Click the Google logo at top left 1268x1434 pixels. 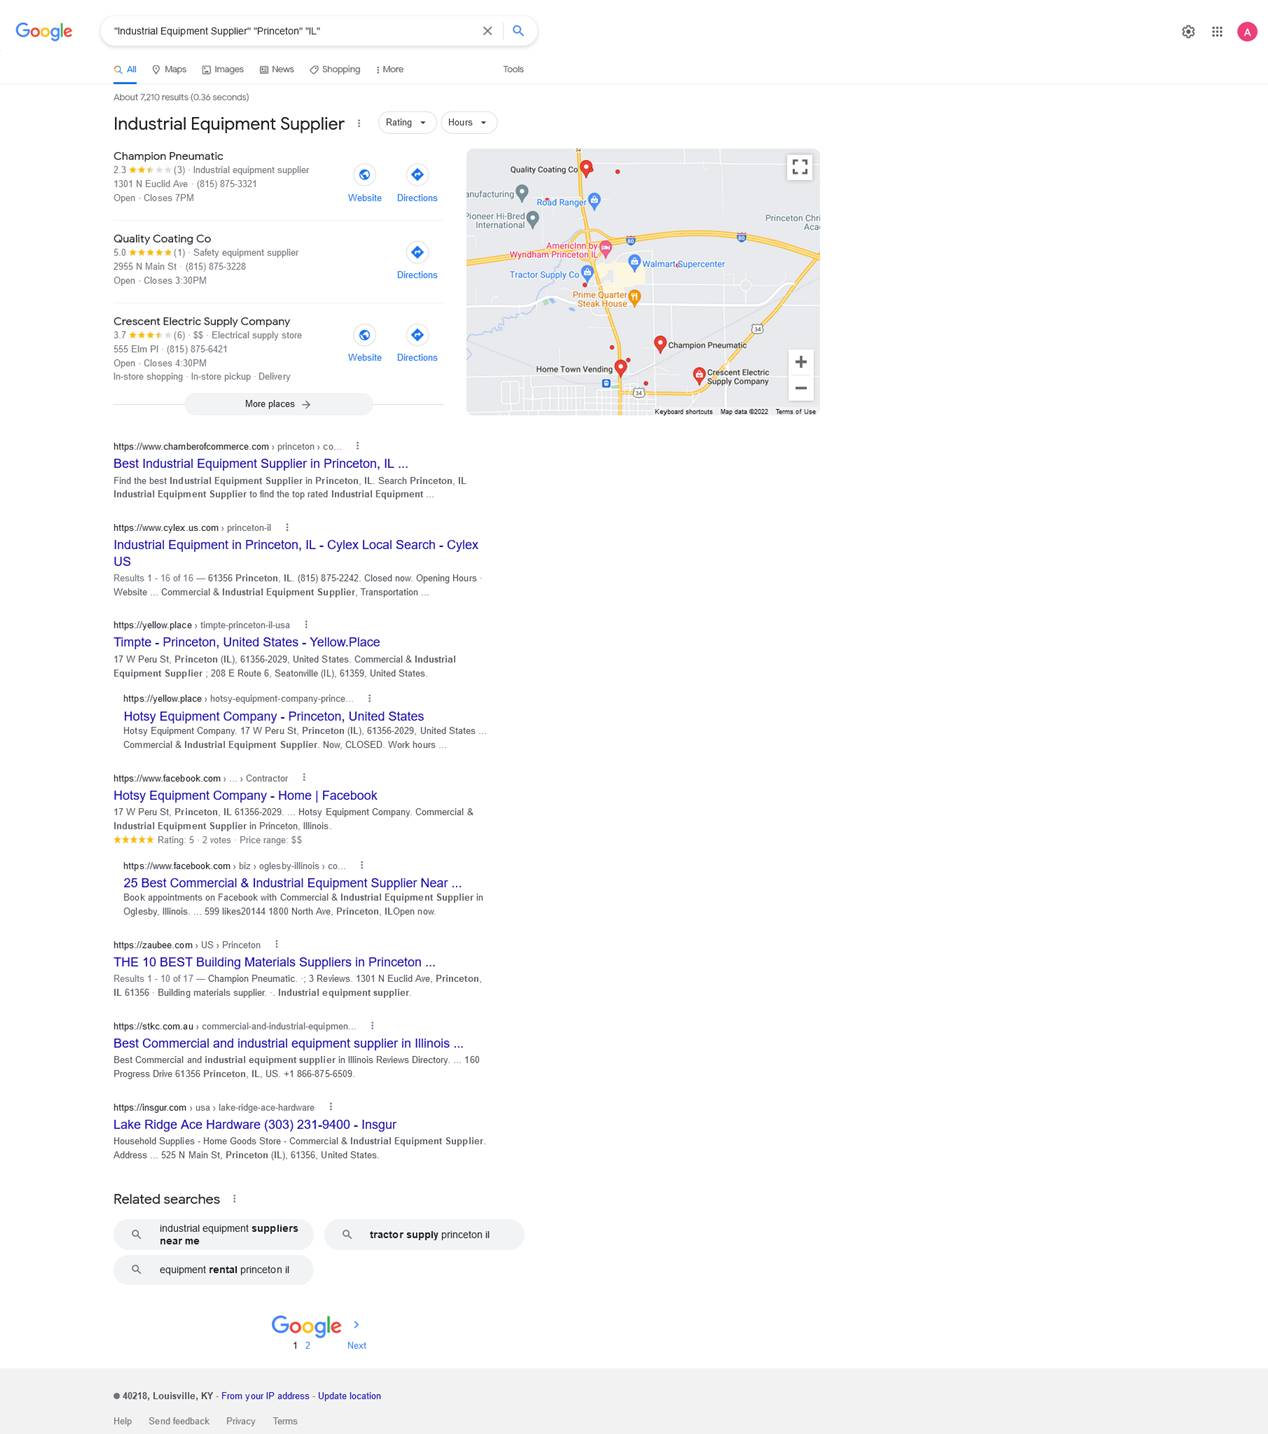coord(44,31)
